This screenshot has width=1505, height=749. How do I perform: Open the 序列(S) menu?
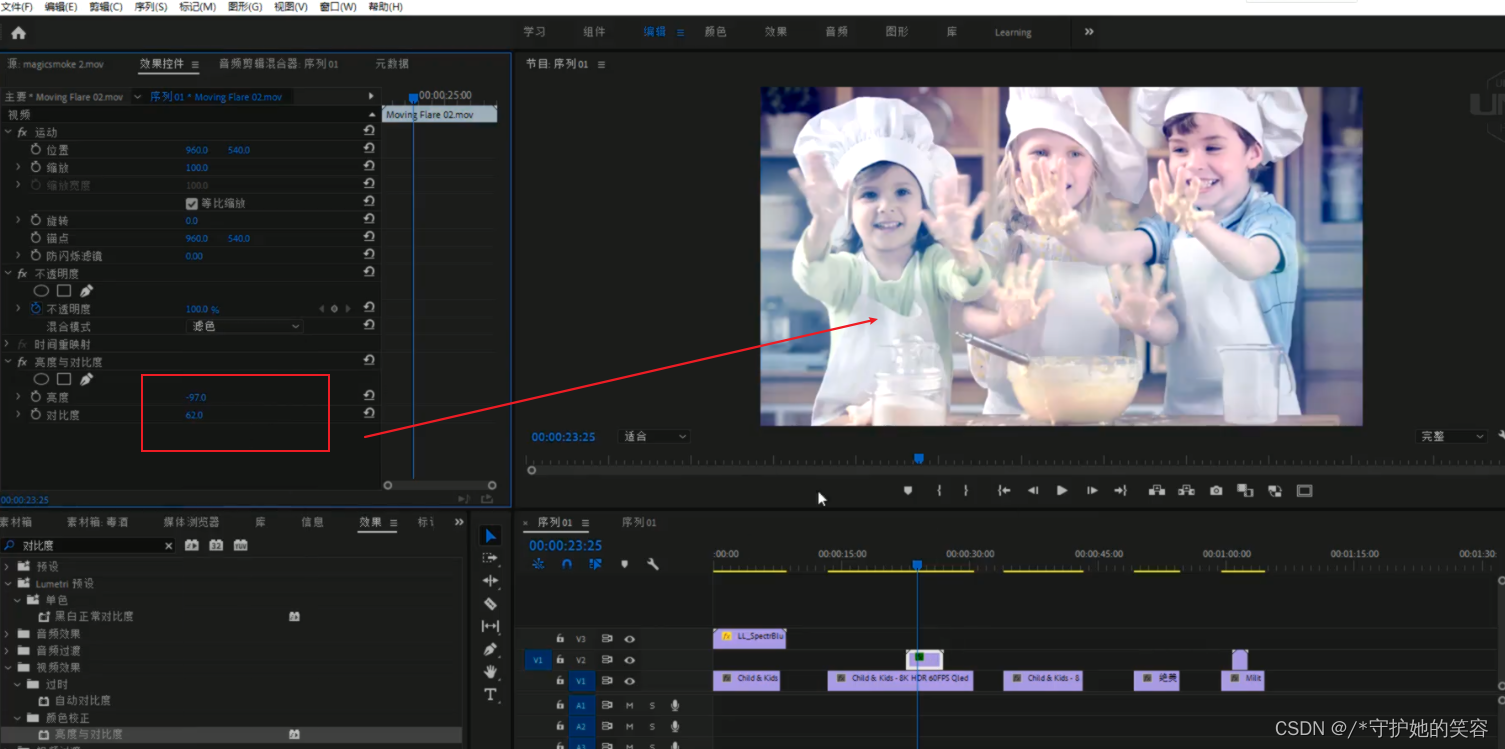[150, 7]
